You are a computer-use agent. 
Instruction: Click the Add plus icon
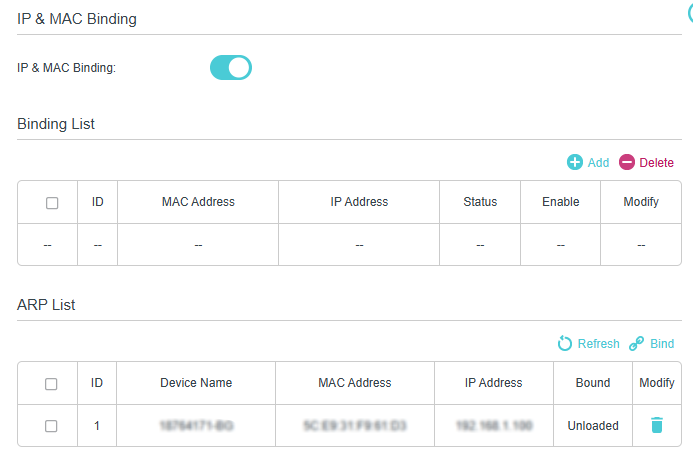(x=575, y=162)
